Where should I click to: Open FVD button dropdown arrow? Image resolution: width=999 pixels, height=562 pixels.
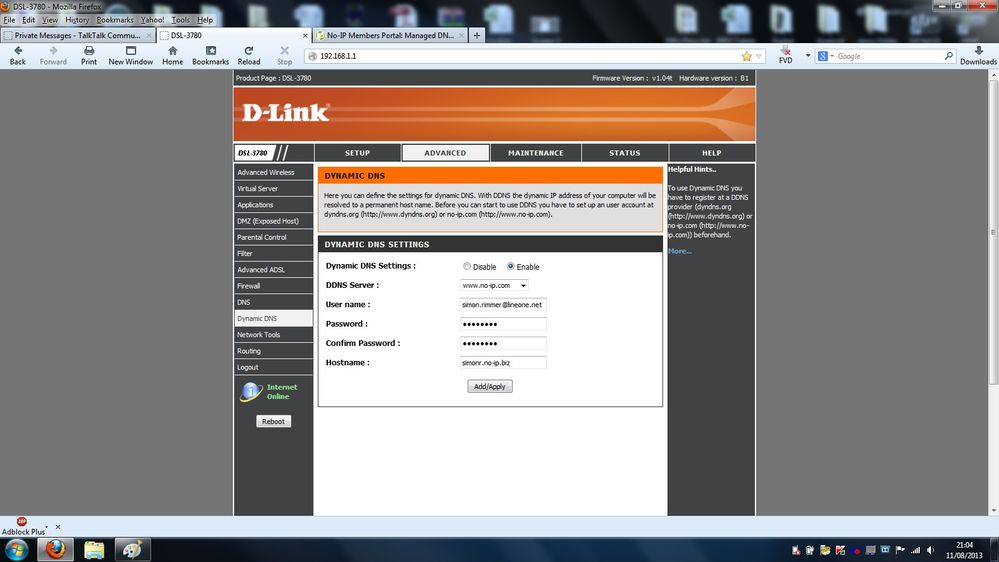click(808, 55)
